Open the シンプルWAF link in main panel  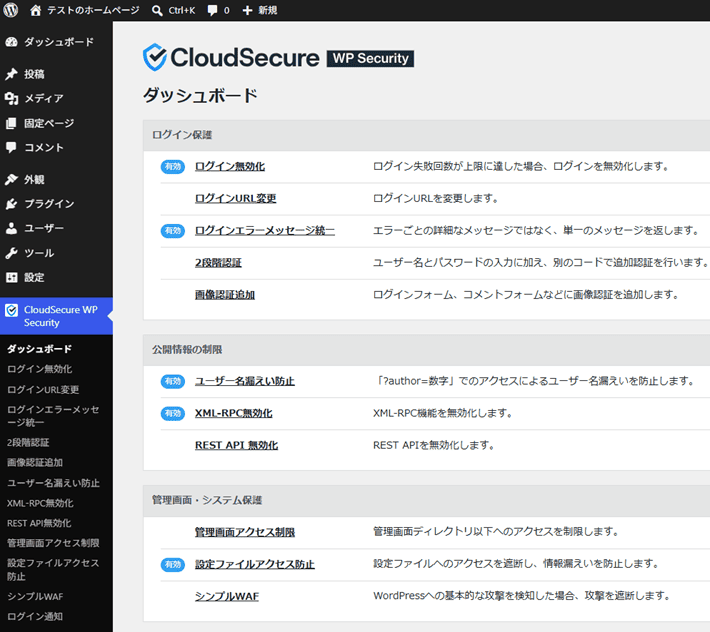(x=227, y=597)
